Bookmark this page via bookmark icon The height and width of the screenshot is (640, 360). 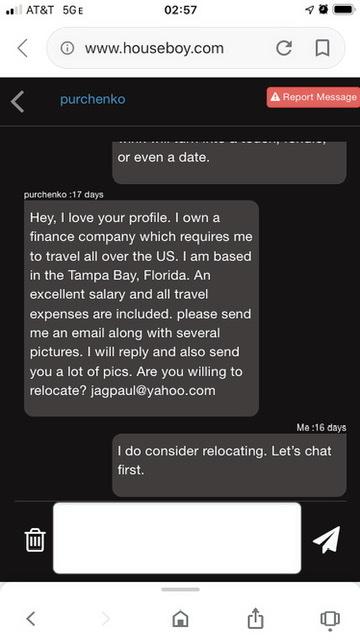322,49
